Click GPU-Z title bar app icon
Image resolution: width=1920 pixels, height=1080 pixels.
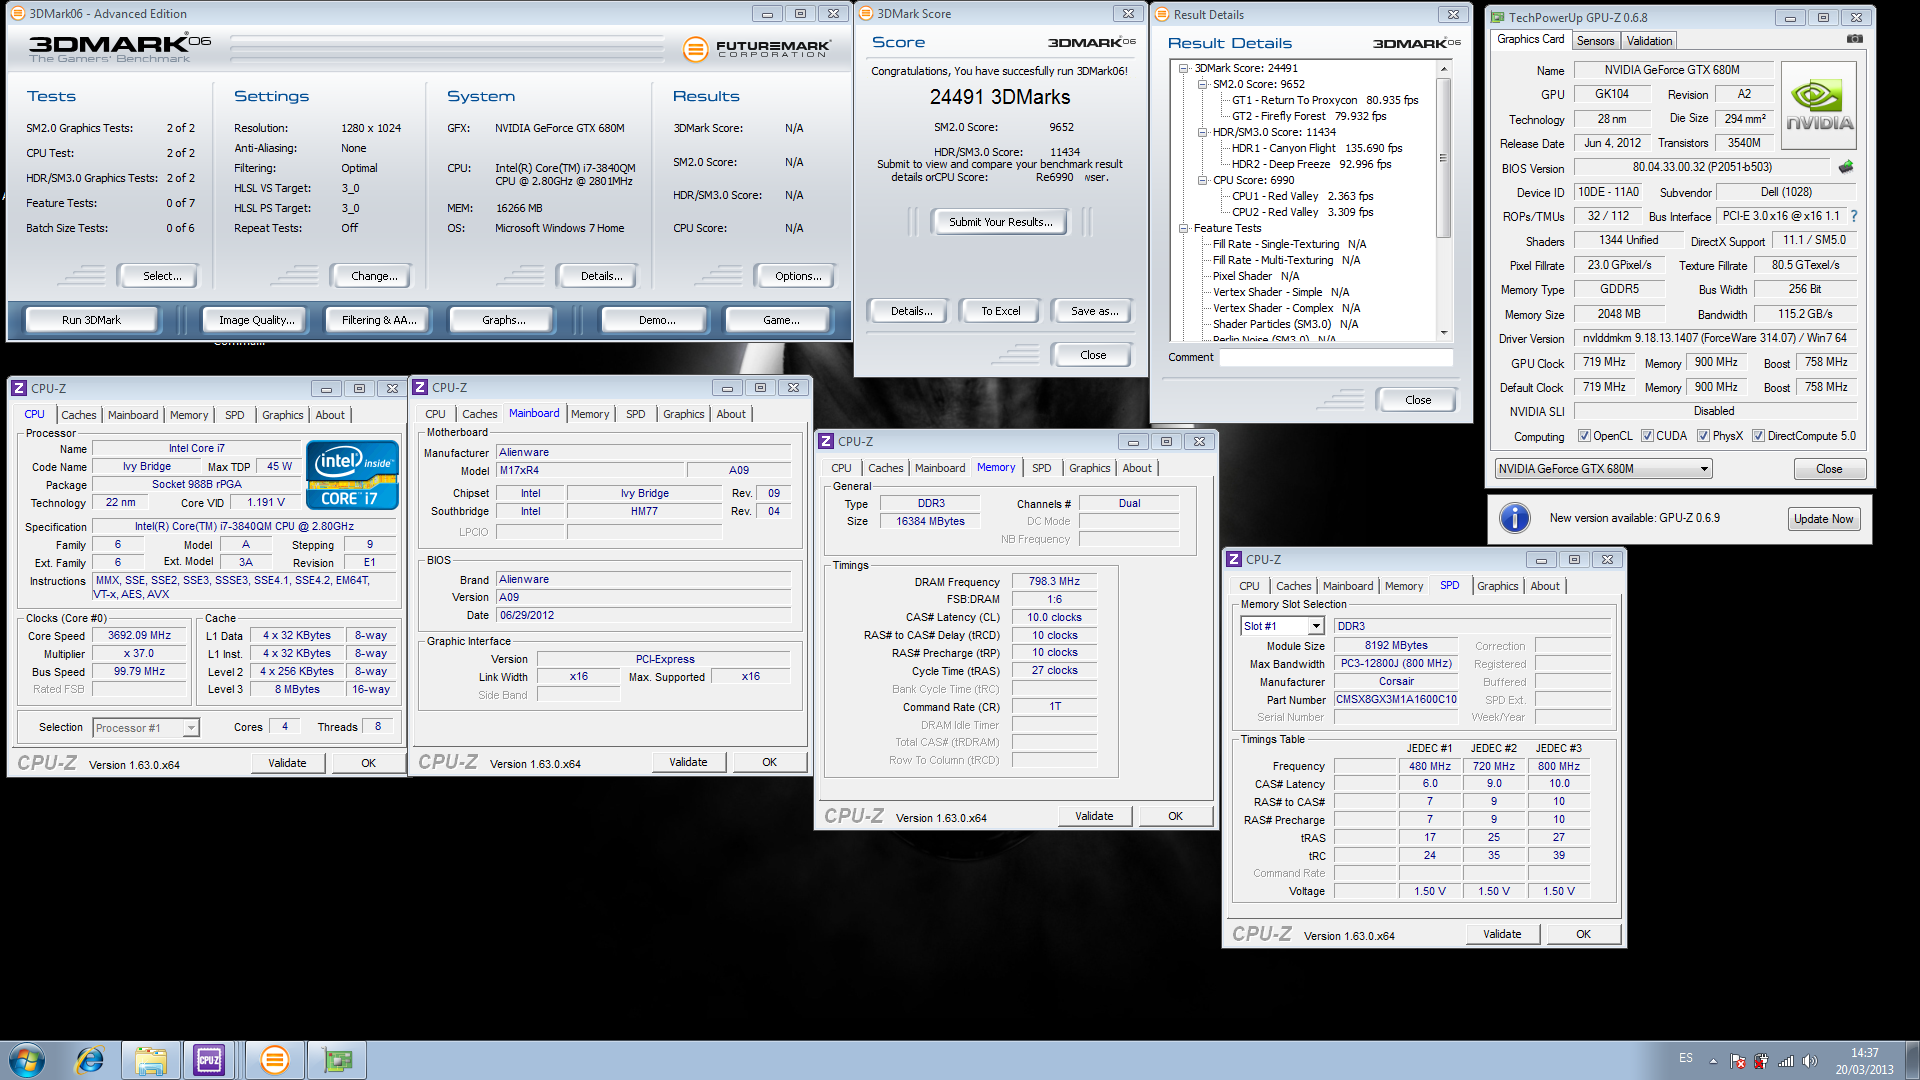point(1498,17)
